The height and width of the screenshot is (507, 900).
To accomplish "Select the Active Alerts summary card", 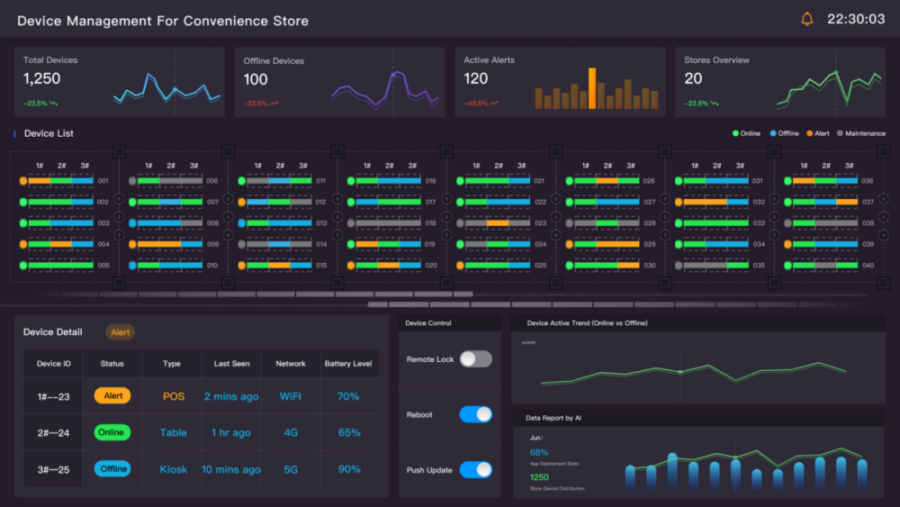I will coord(559,82).
